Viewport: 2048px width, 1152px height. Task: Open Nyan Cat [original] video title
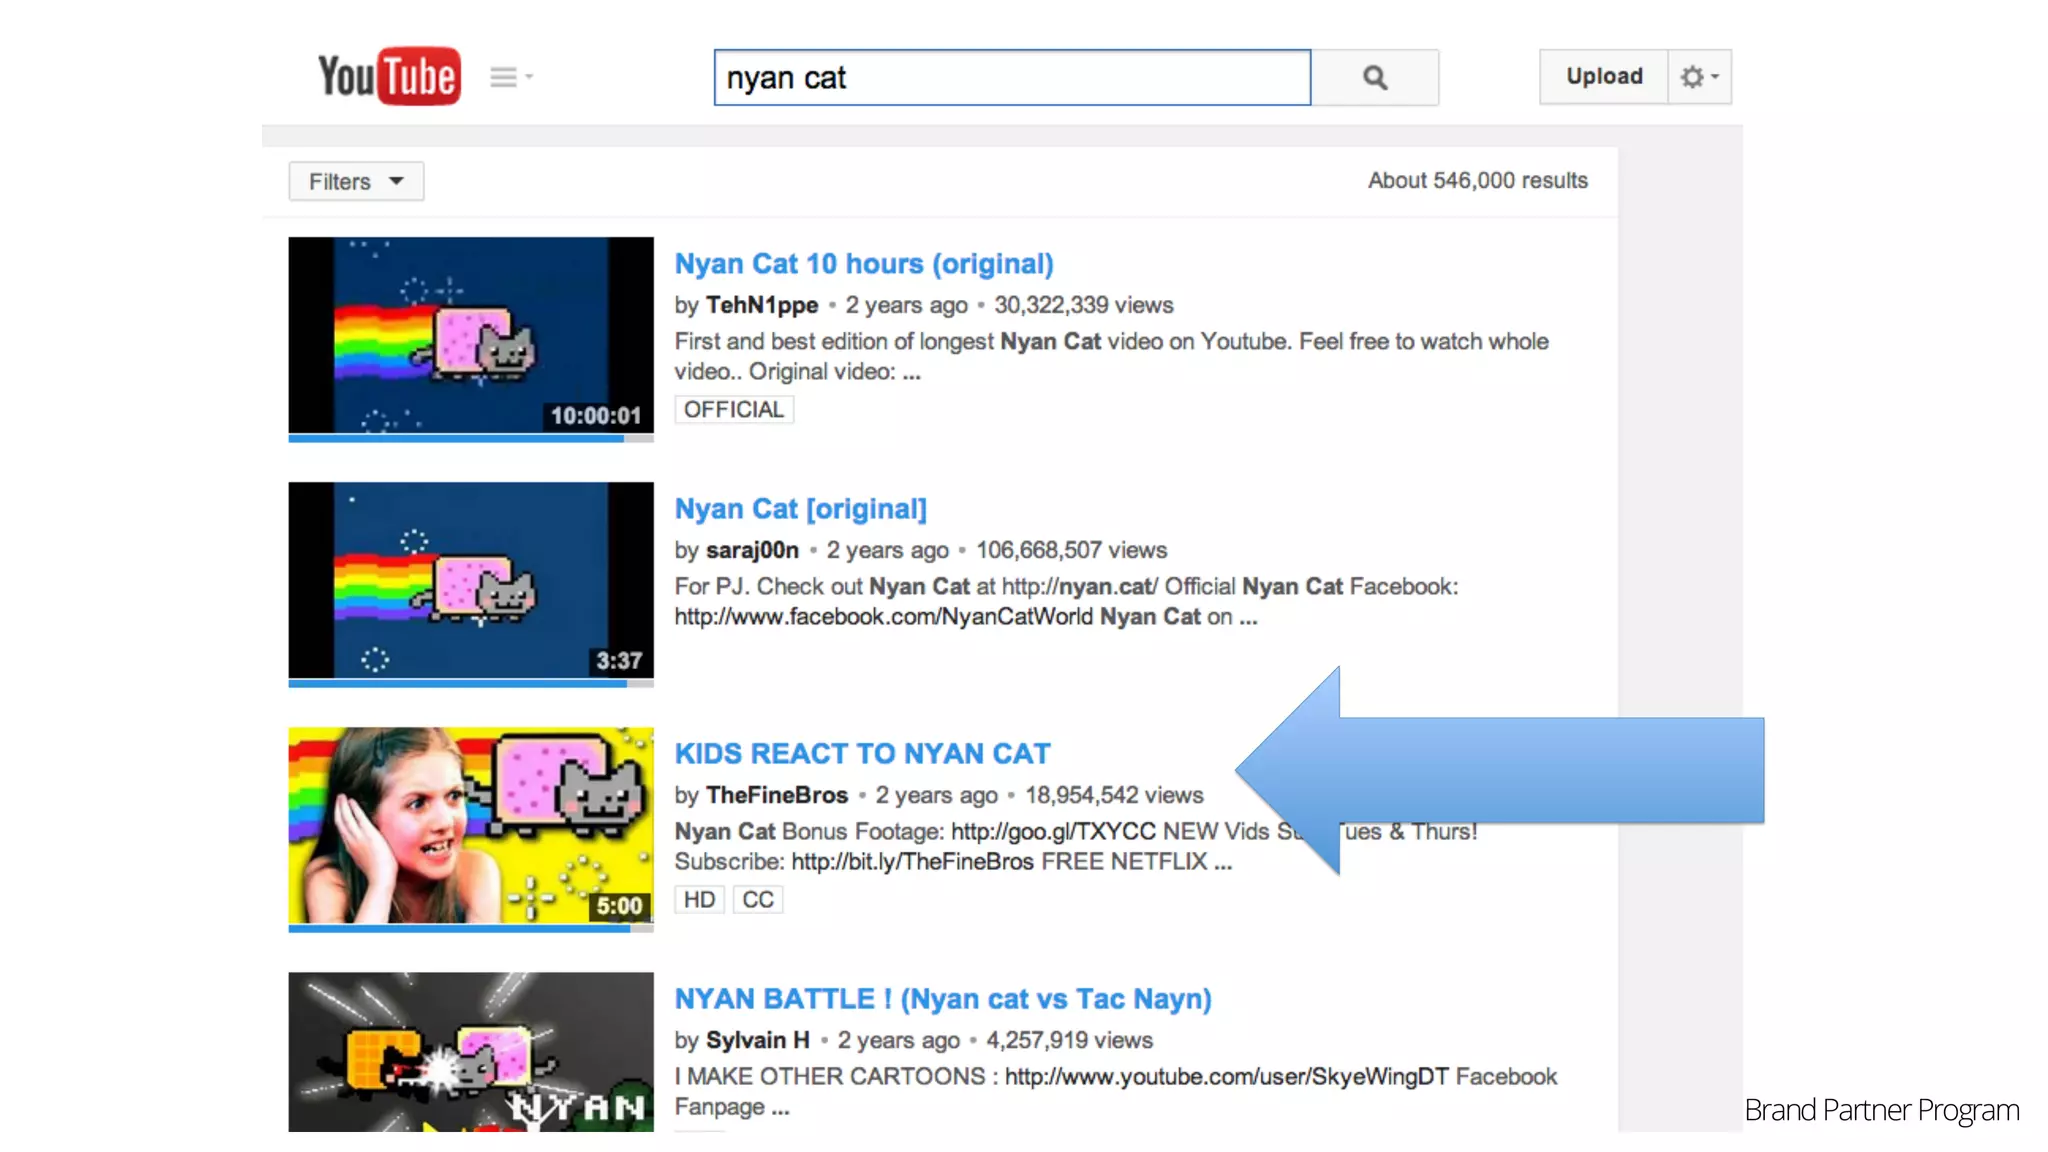point(800,509)
